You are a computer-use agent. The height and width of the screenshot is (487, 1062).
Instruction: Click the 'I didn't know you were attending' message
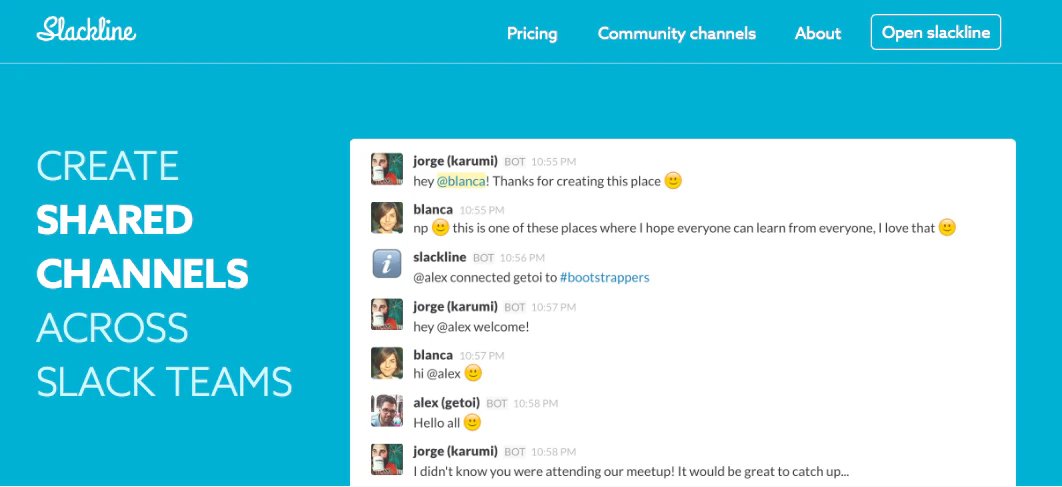coord(631,471)
